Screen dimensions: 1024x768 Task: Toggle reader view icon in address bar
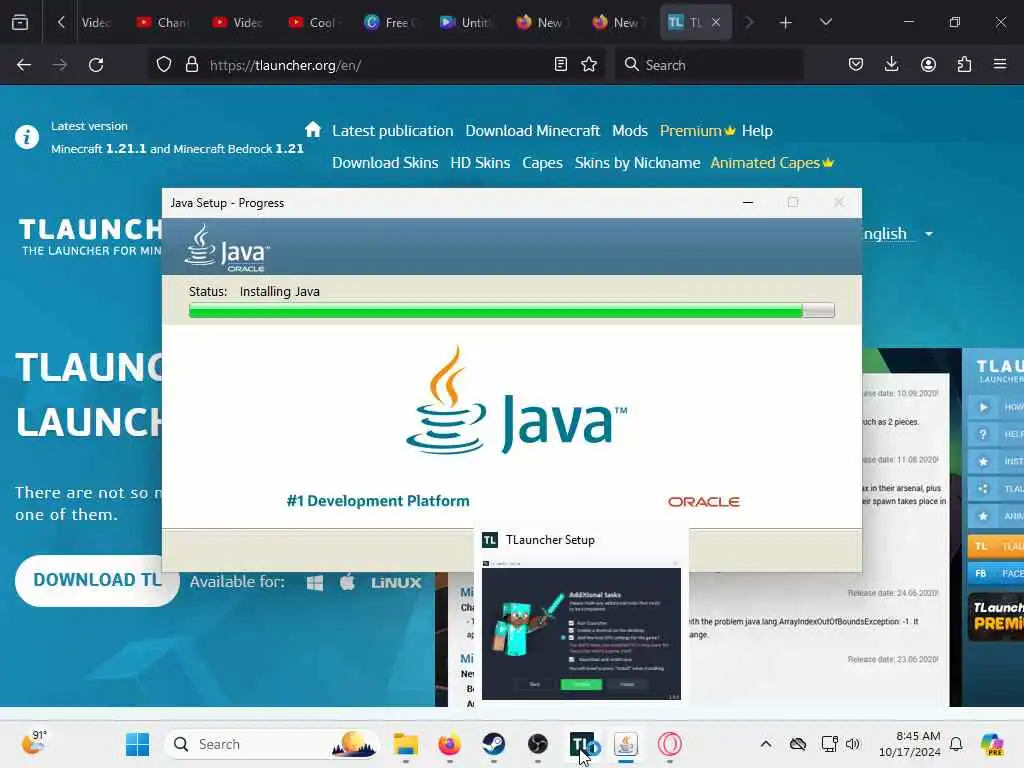560,65
